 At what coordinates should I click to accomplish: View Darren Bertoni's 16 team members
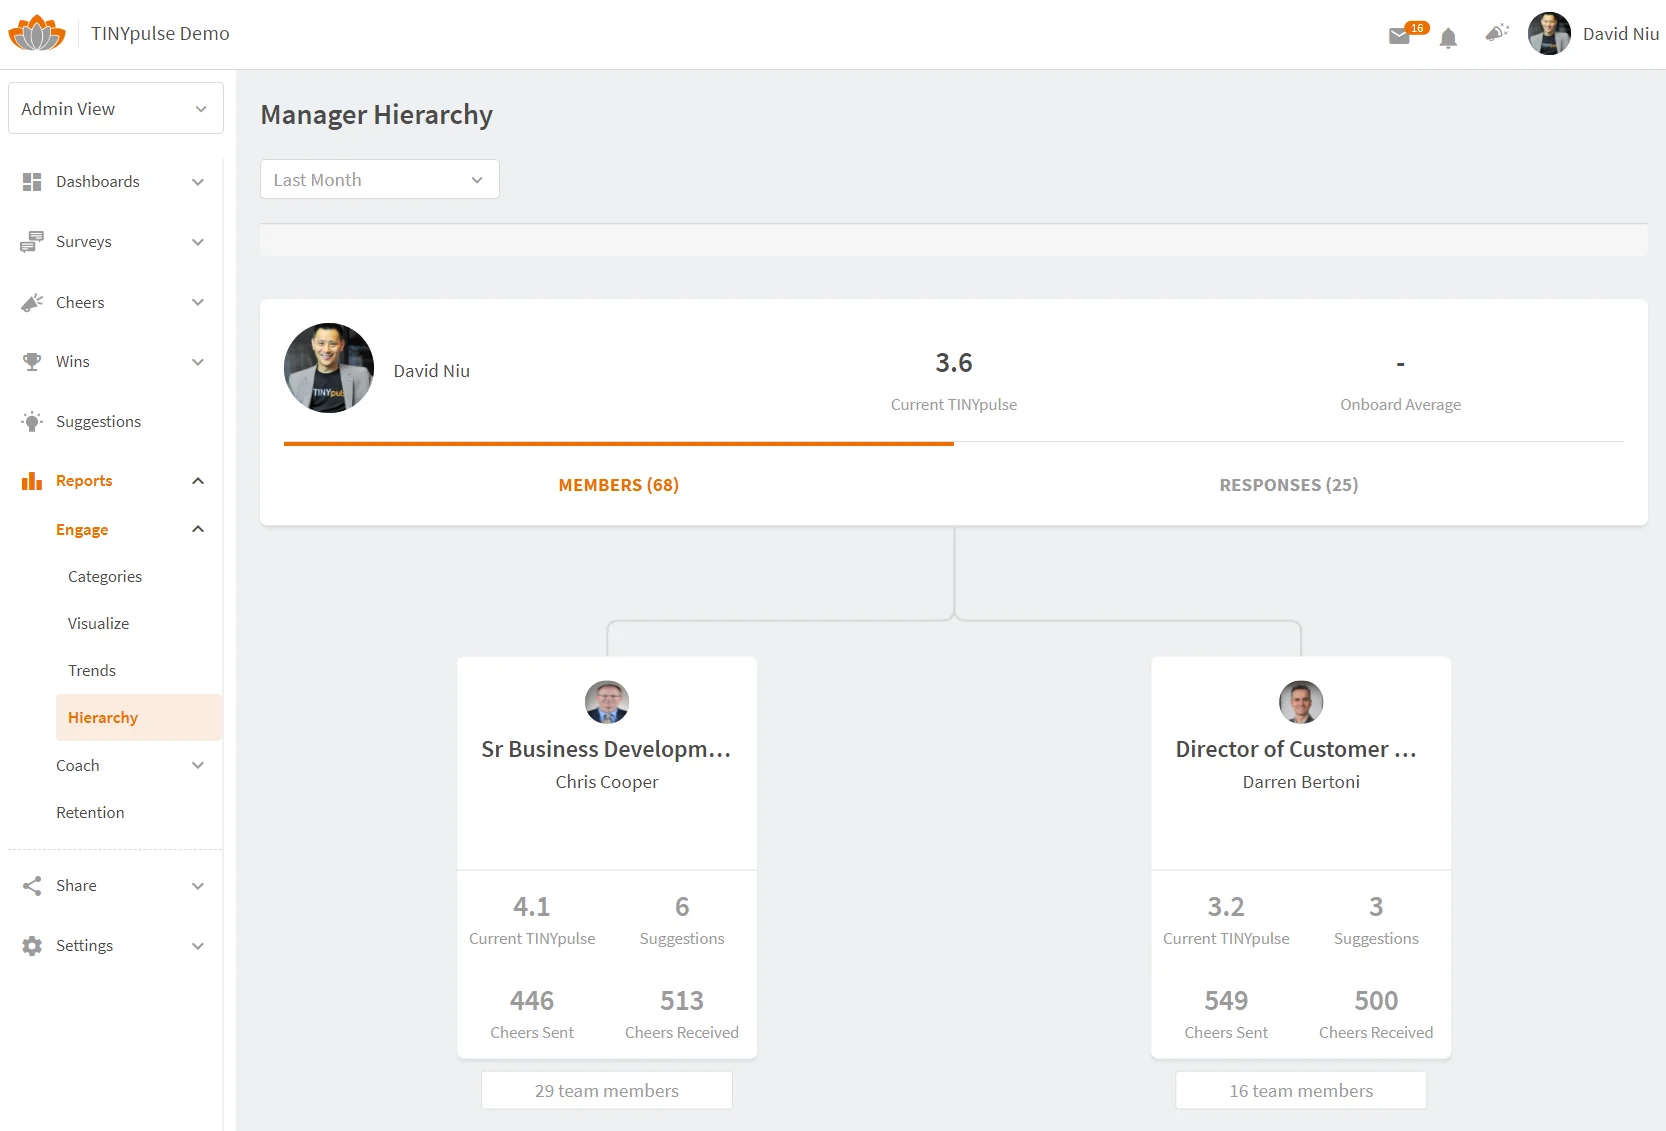(1300, 1090)
